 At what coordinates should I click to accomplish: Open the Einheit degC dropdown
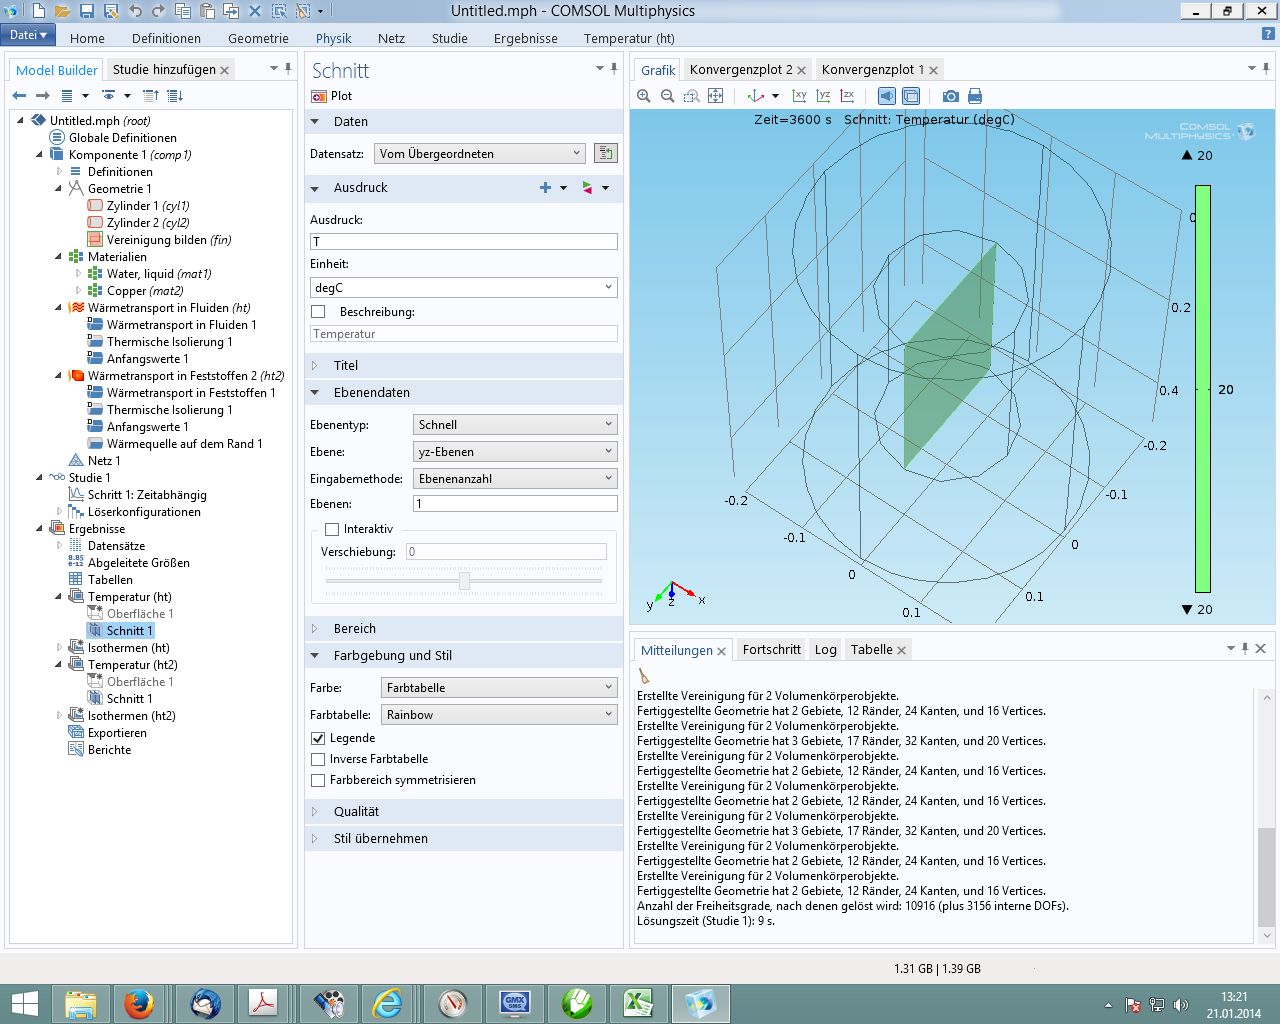pos(464,287)
